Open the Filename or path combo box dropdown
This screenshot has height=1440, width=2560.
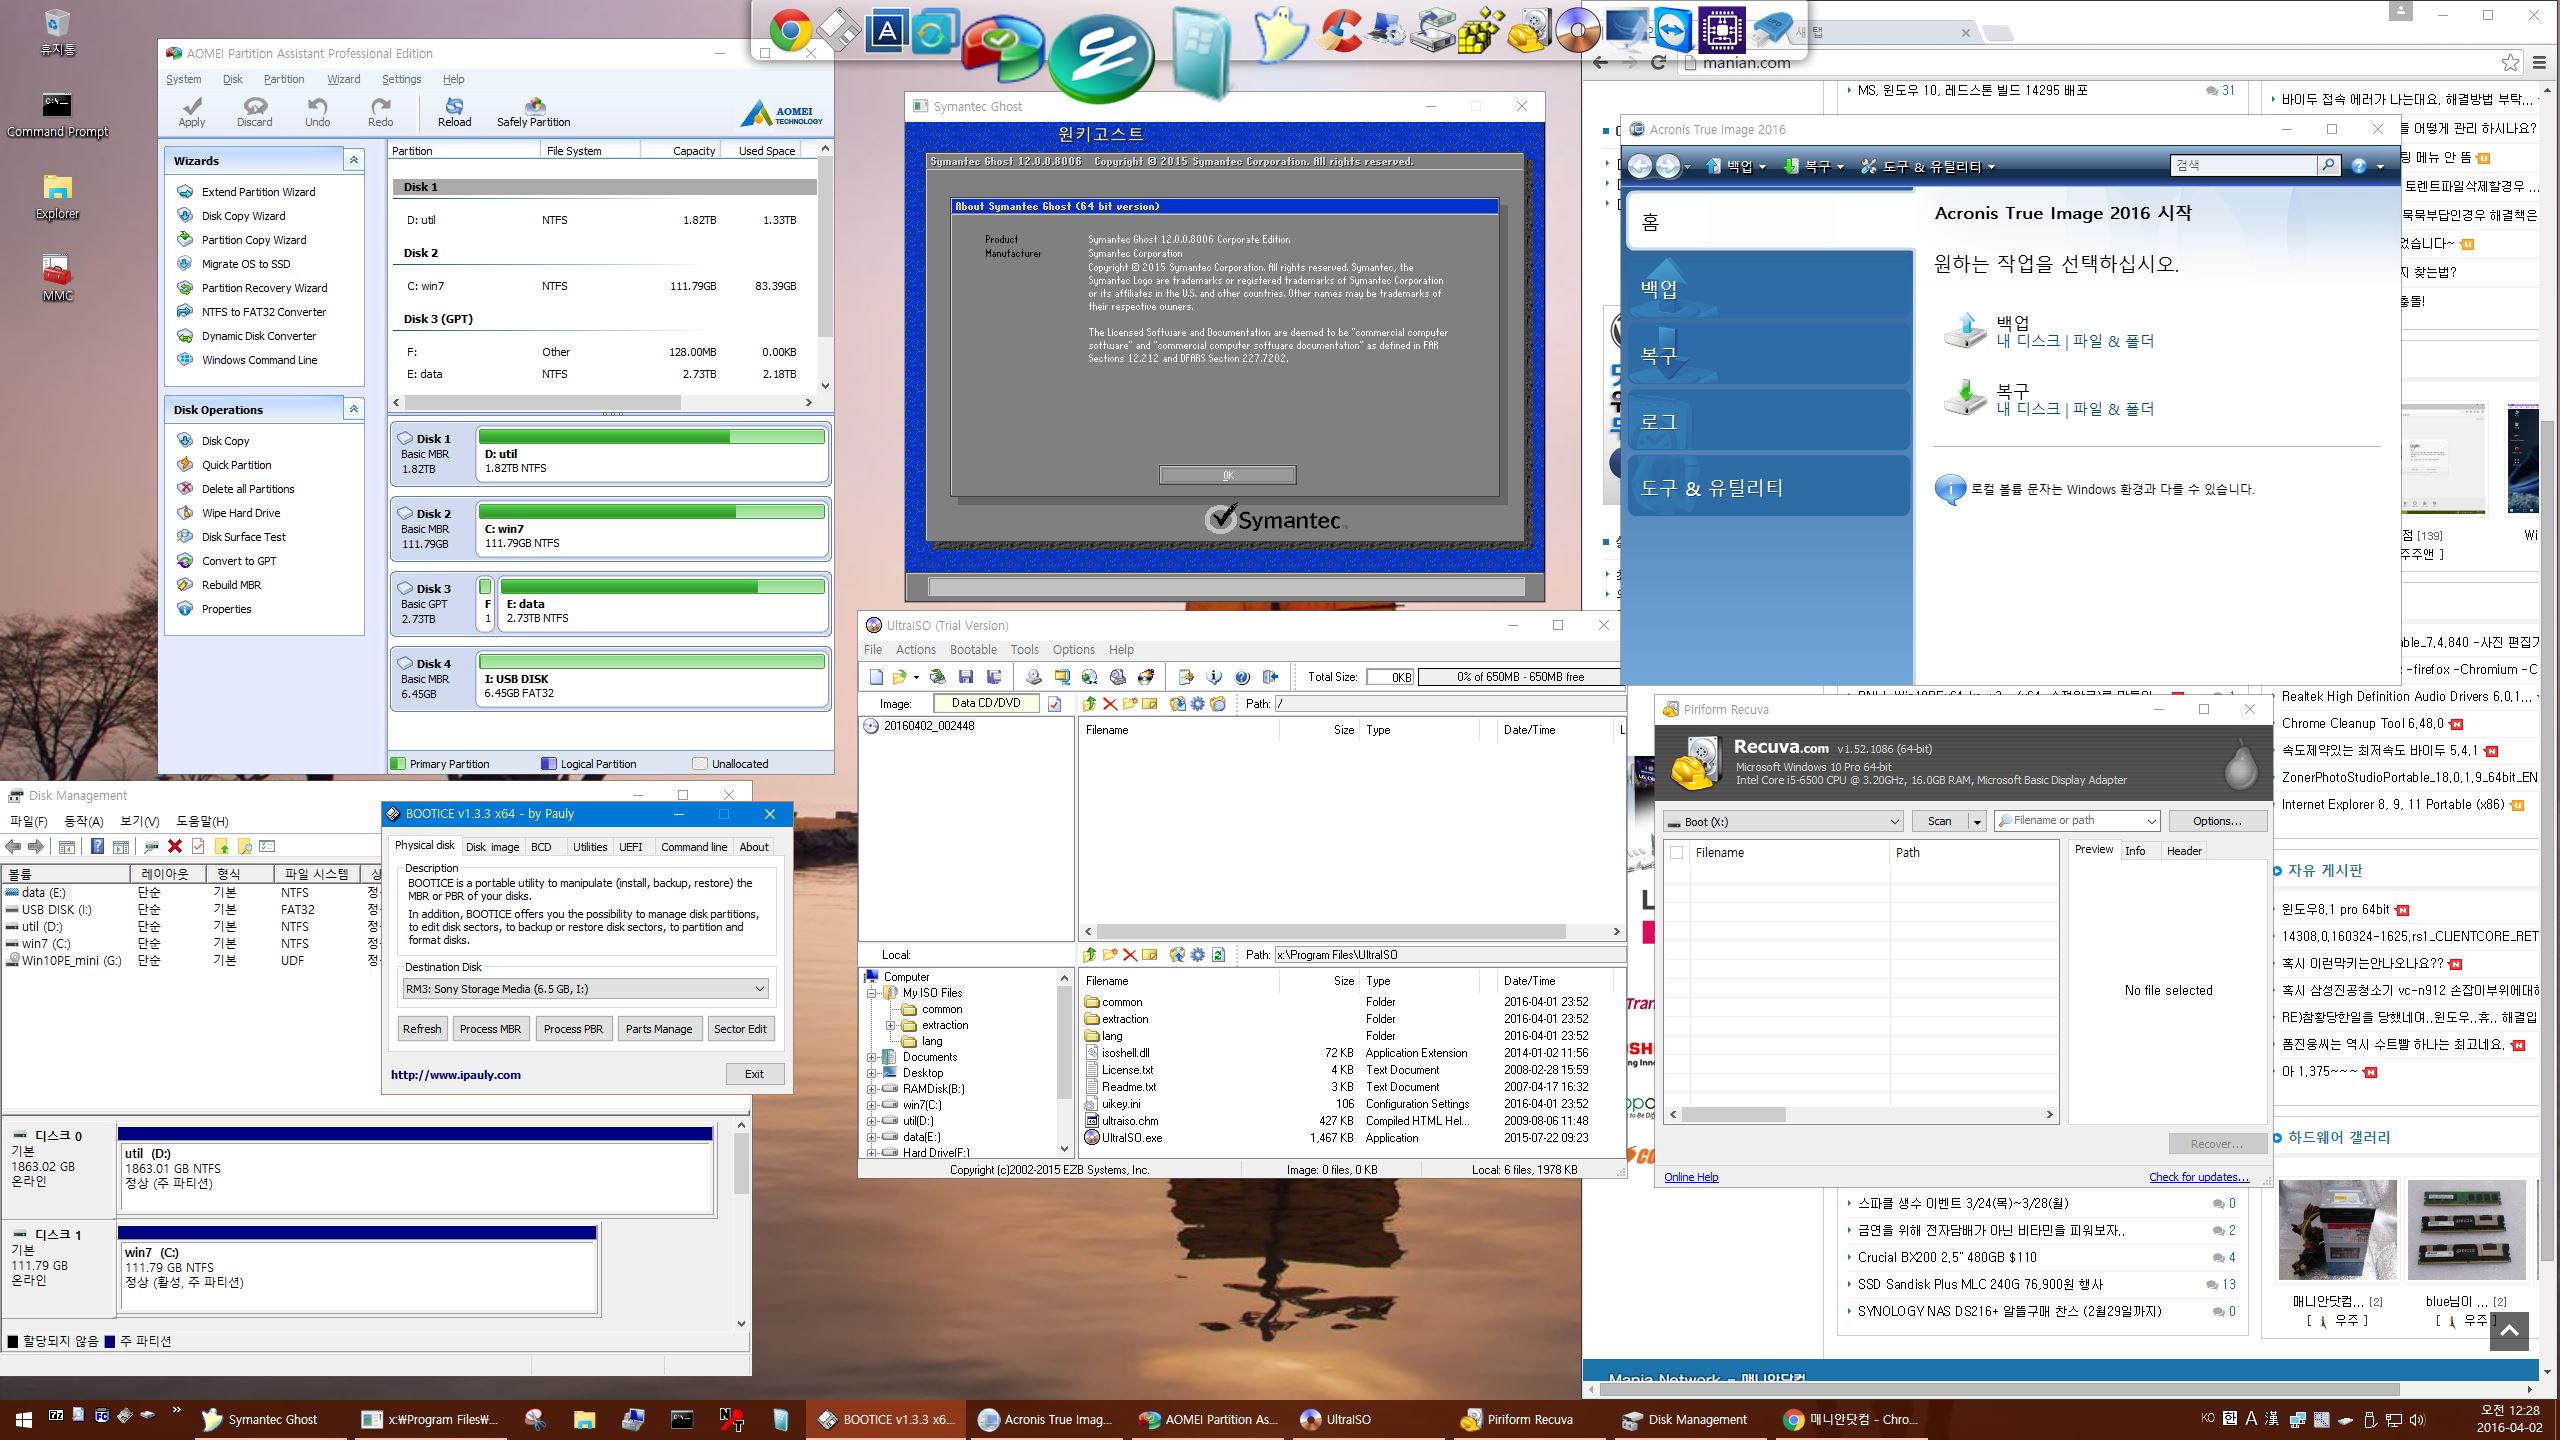[x=2150, y=821]
